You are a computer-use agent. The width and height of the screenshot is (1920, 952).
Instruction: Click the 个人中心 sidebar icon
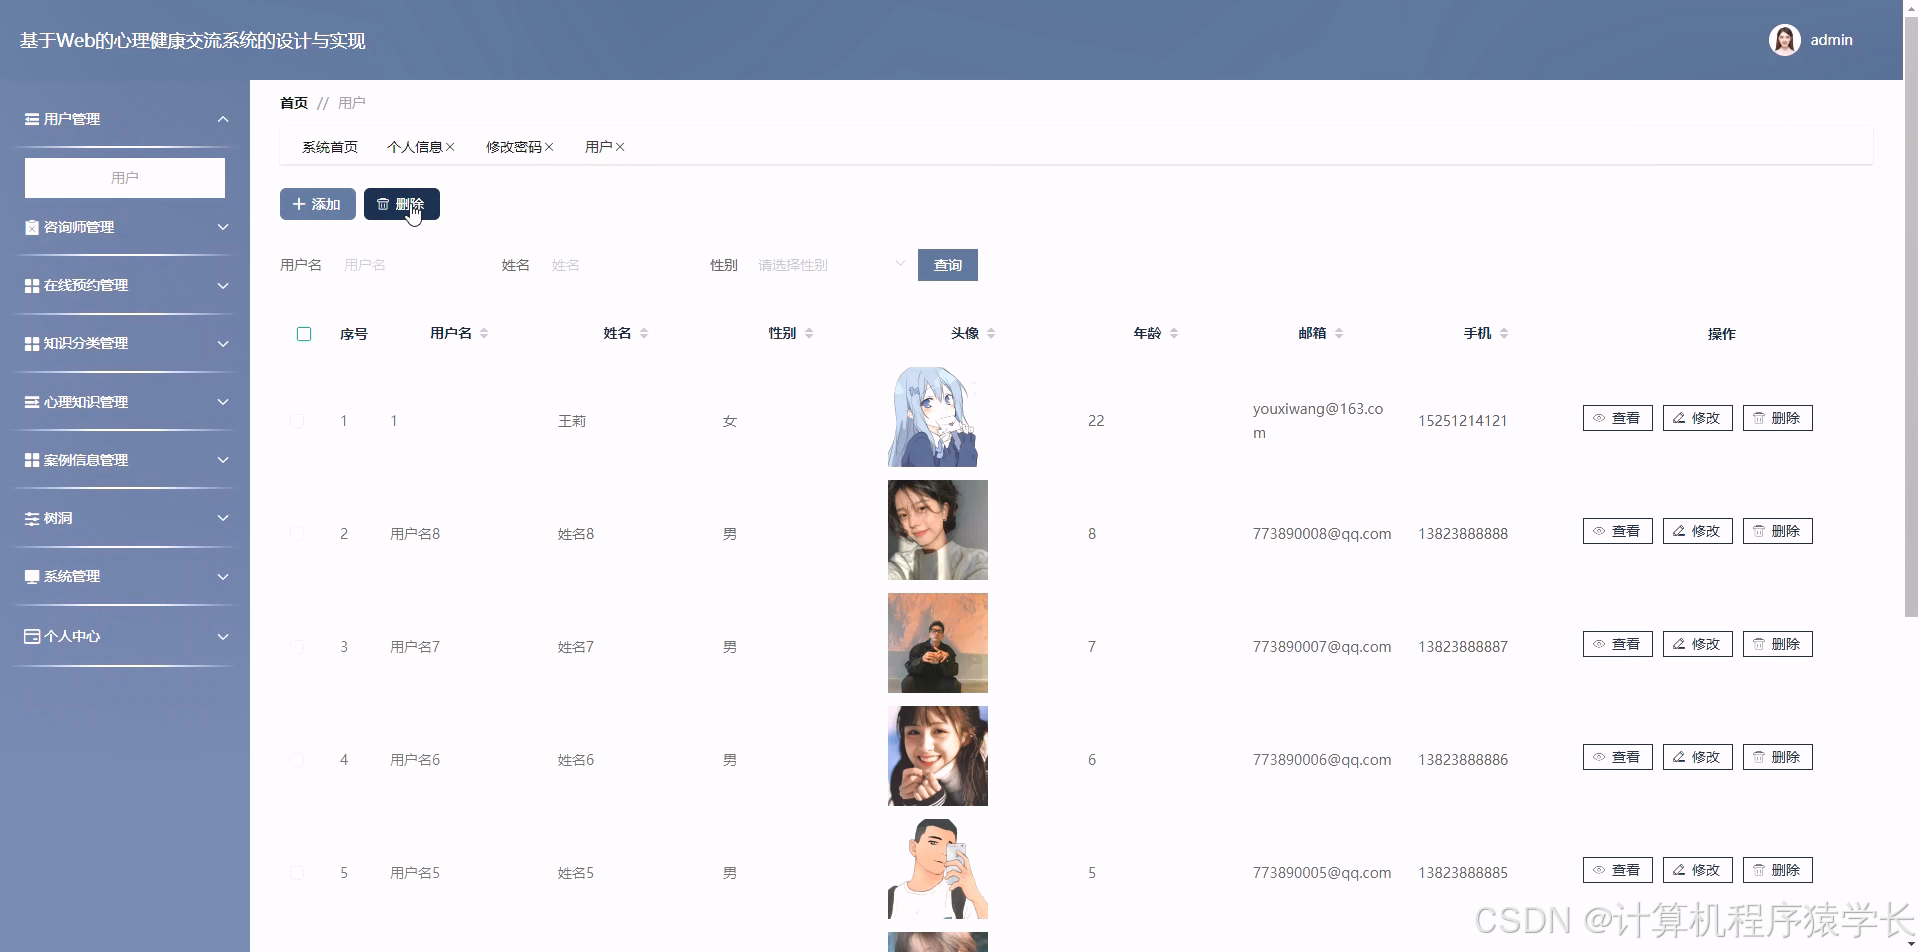(31, 636)
